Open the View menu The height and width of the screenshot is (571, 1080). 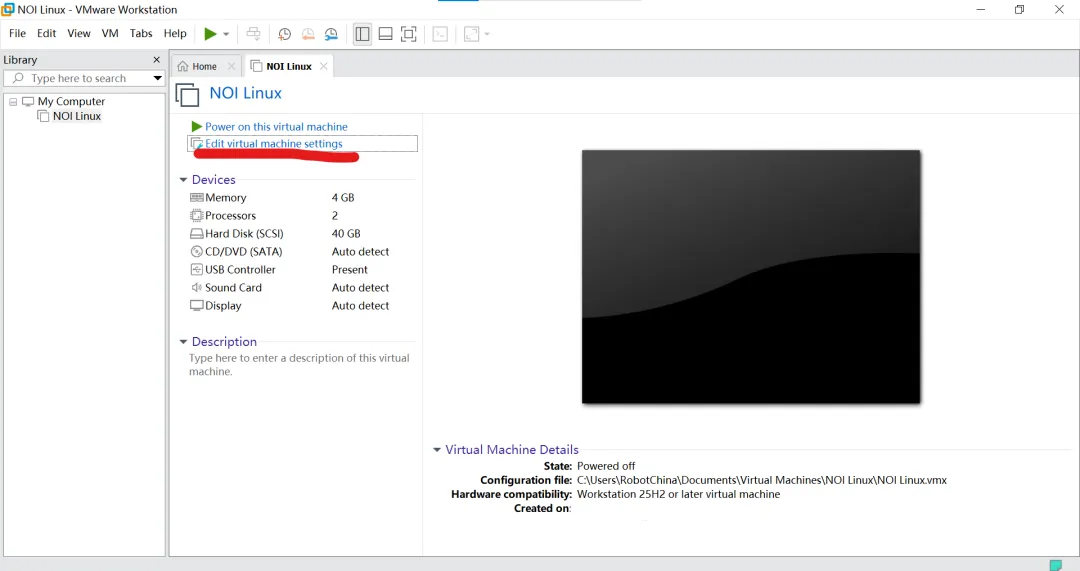79,33
